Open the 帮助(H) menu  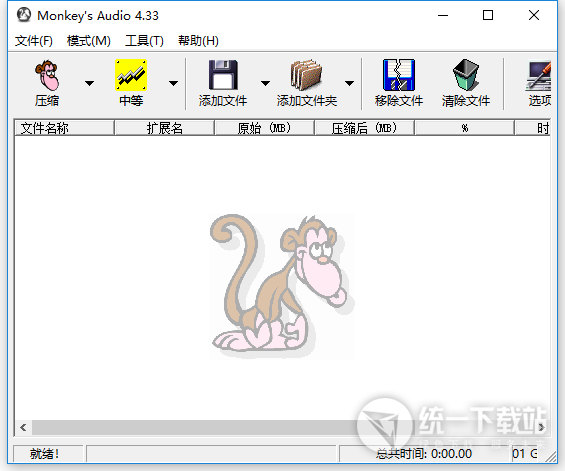tap(198, 41)
